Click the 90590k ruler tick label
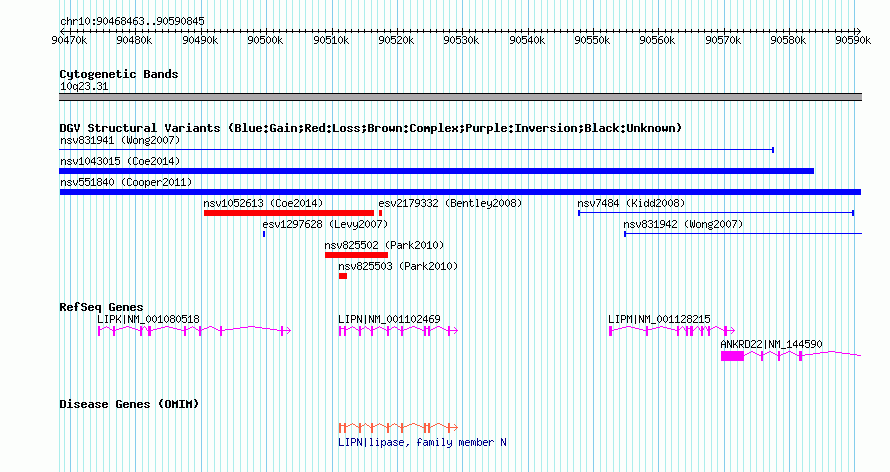The height and width of the screenshot is (472, 890). [853, 40]
